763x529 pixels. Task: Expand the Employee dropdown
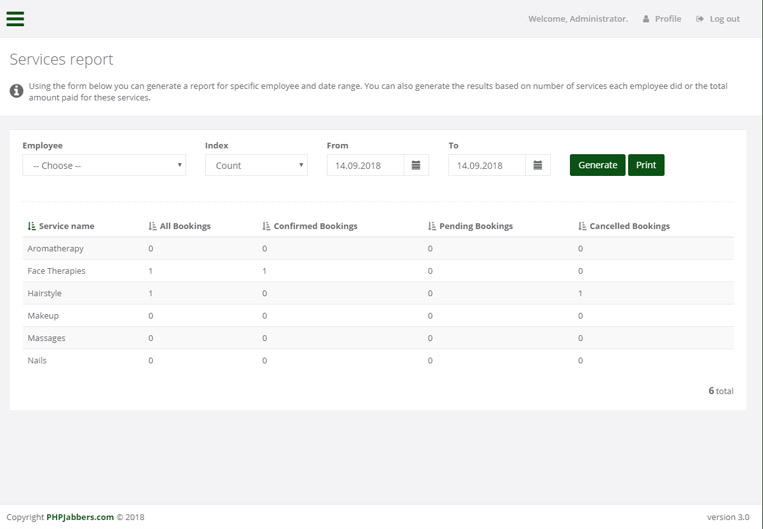click(x=104, y=165)
